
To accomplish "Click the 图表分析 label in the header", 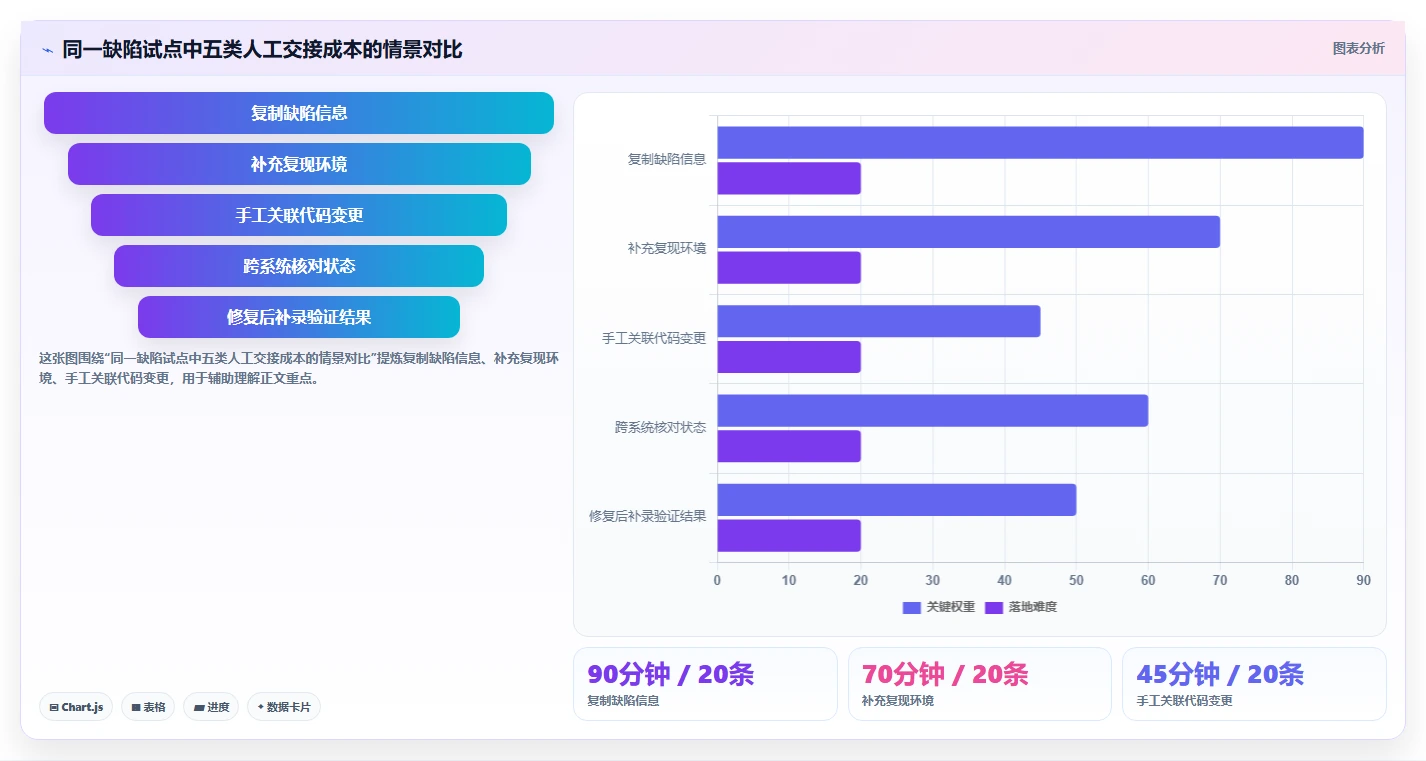I will pyautogui.click(x=1358, y=48).
